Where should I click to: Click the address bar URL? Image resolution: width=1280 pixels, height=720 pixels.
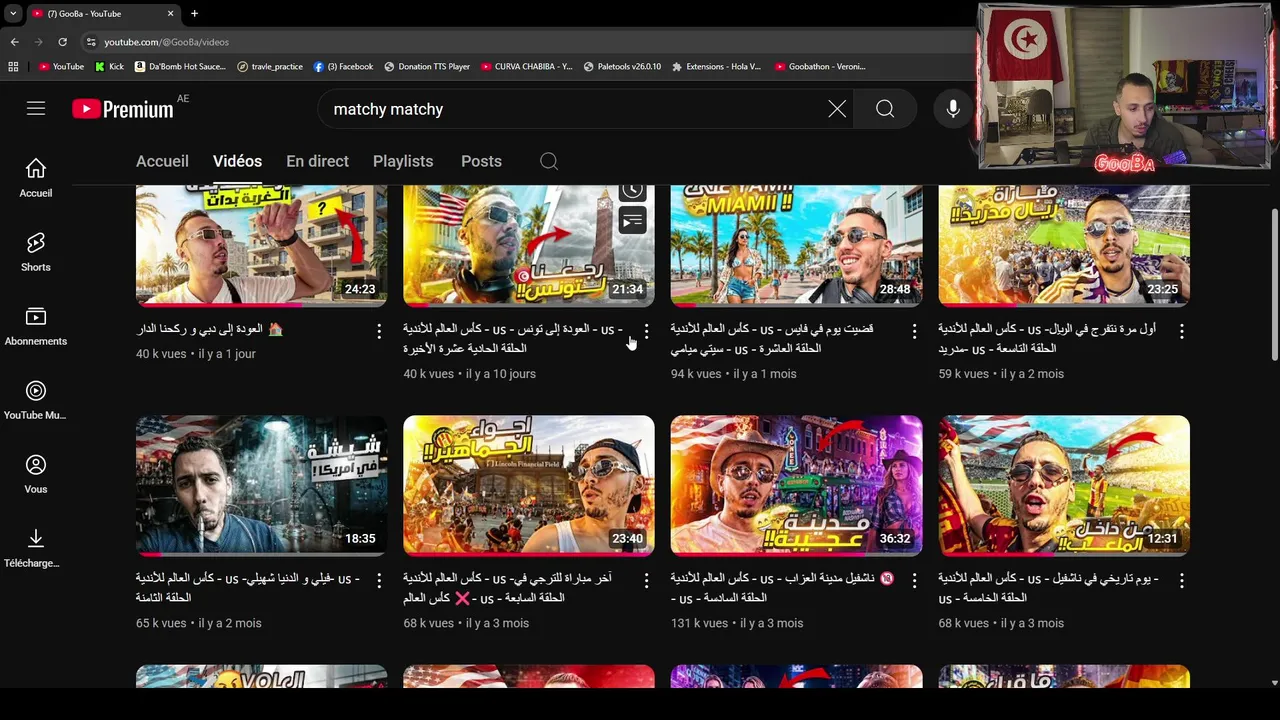166,42
